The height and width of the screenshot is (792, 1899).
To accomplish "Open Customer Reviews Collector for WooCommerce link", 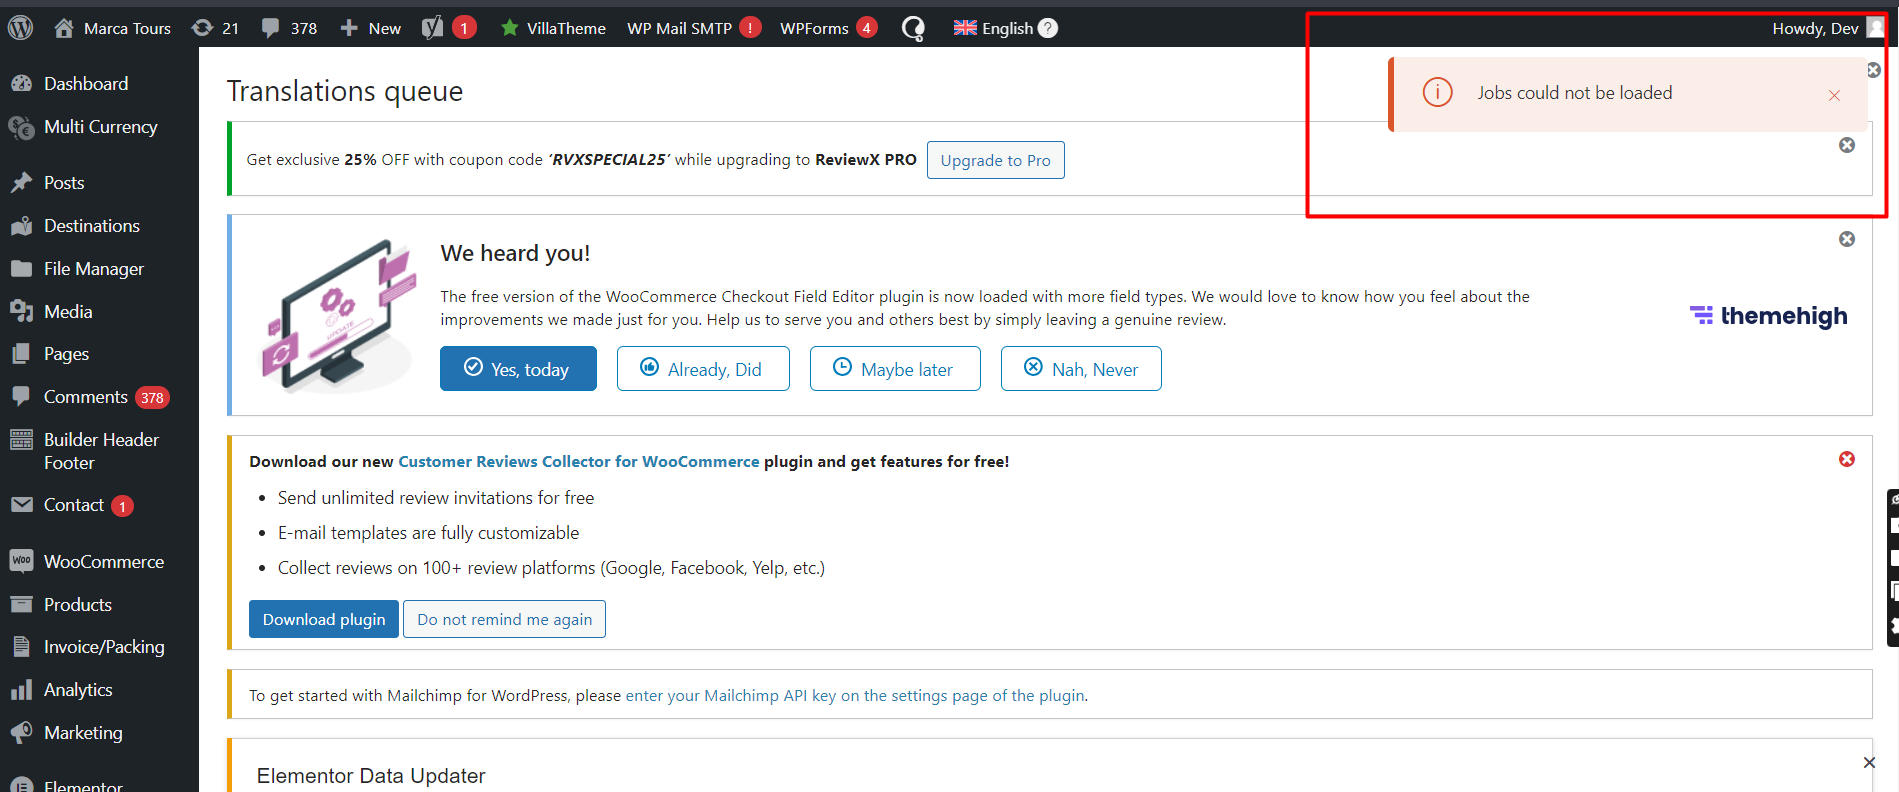I will tap(579, 462).
